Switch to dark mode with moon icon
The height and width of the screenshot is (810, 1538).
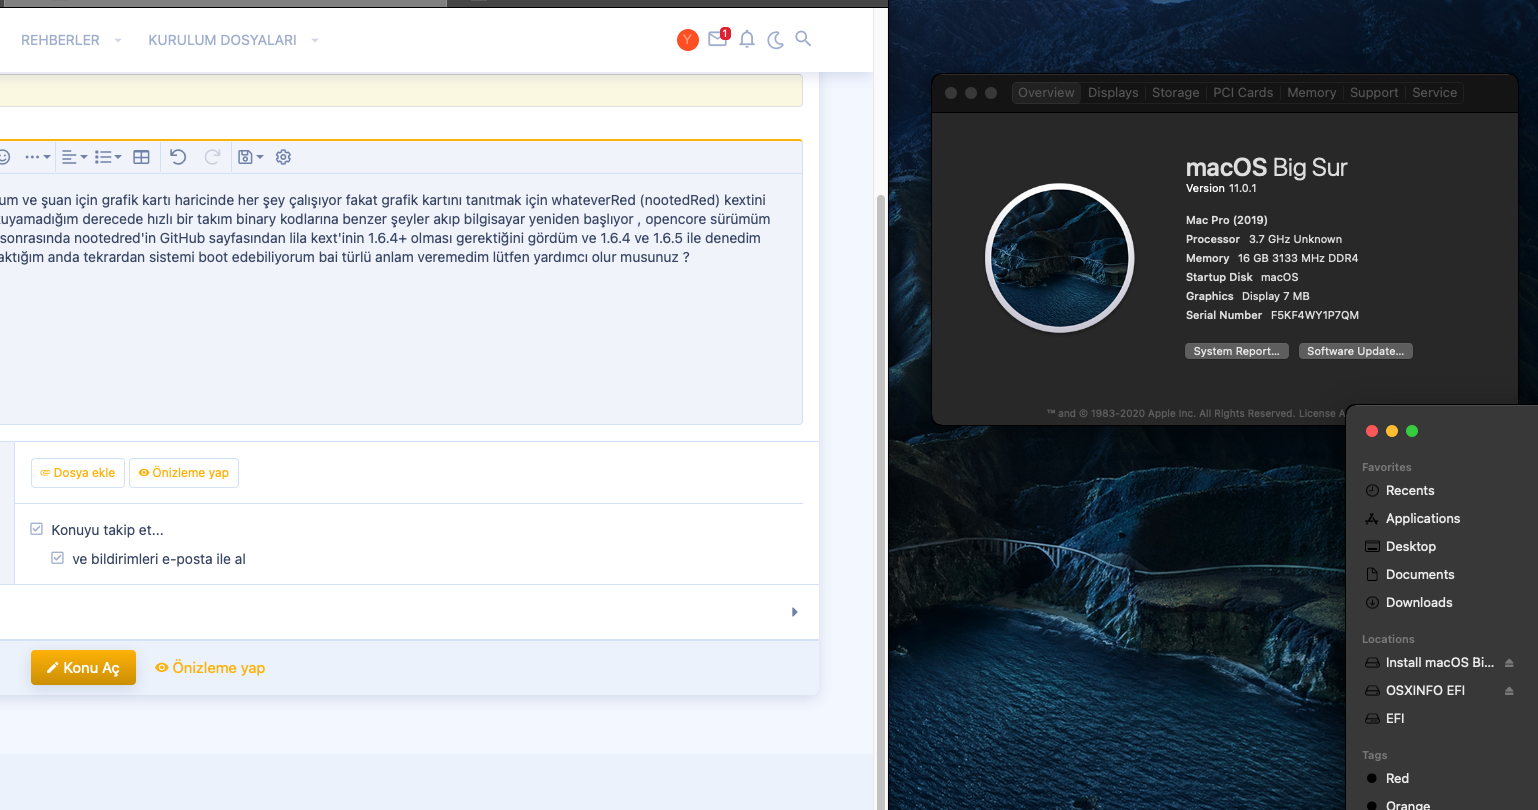[x=775, y=40]
